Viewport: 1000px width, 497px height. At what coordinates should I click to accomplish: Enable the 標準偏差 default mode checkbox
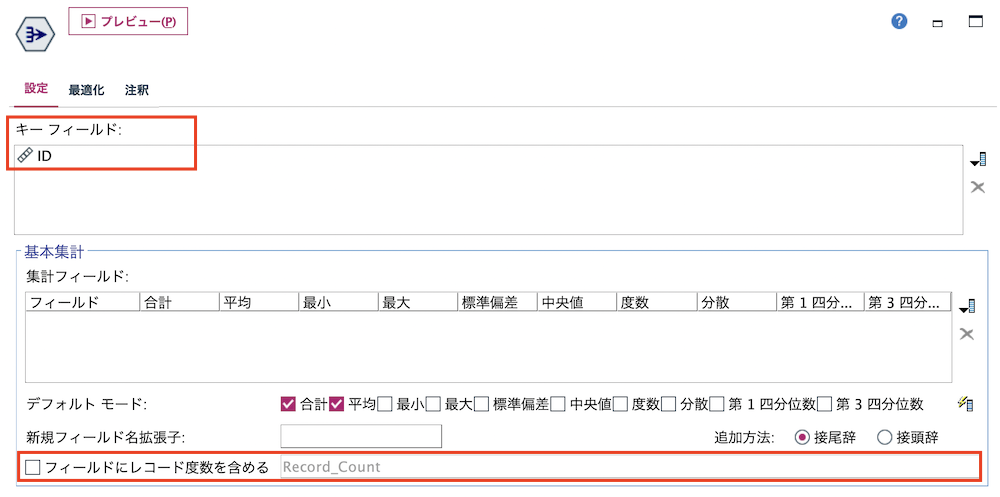point(482,404)
